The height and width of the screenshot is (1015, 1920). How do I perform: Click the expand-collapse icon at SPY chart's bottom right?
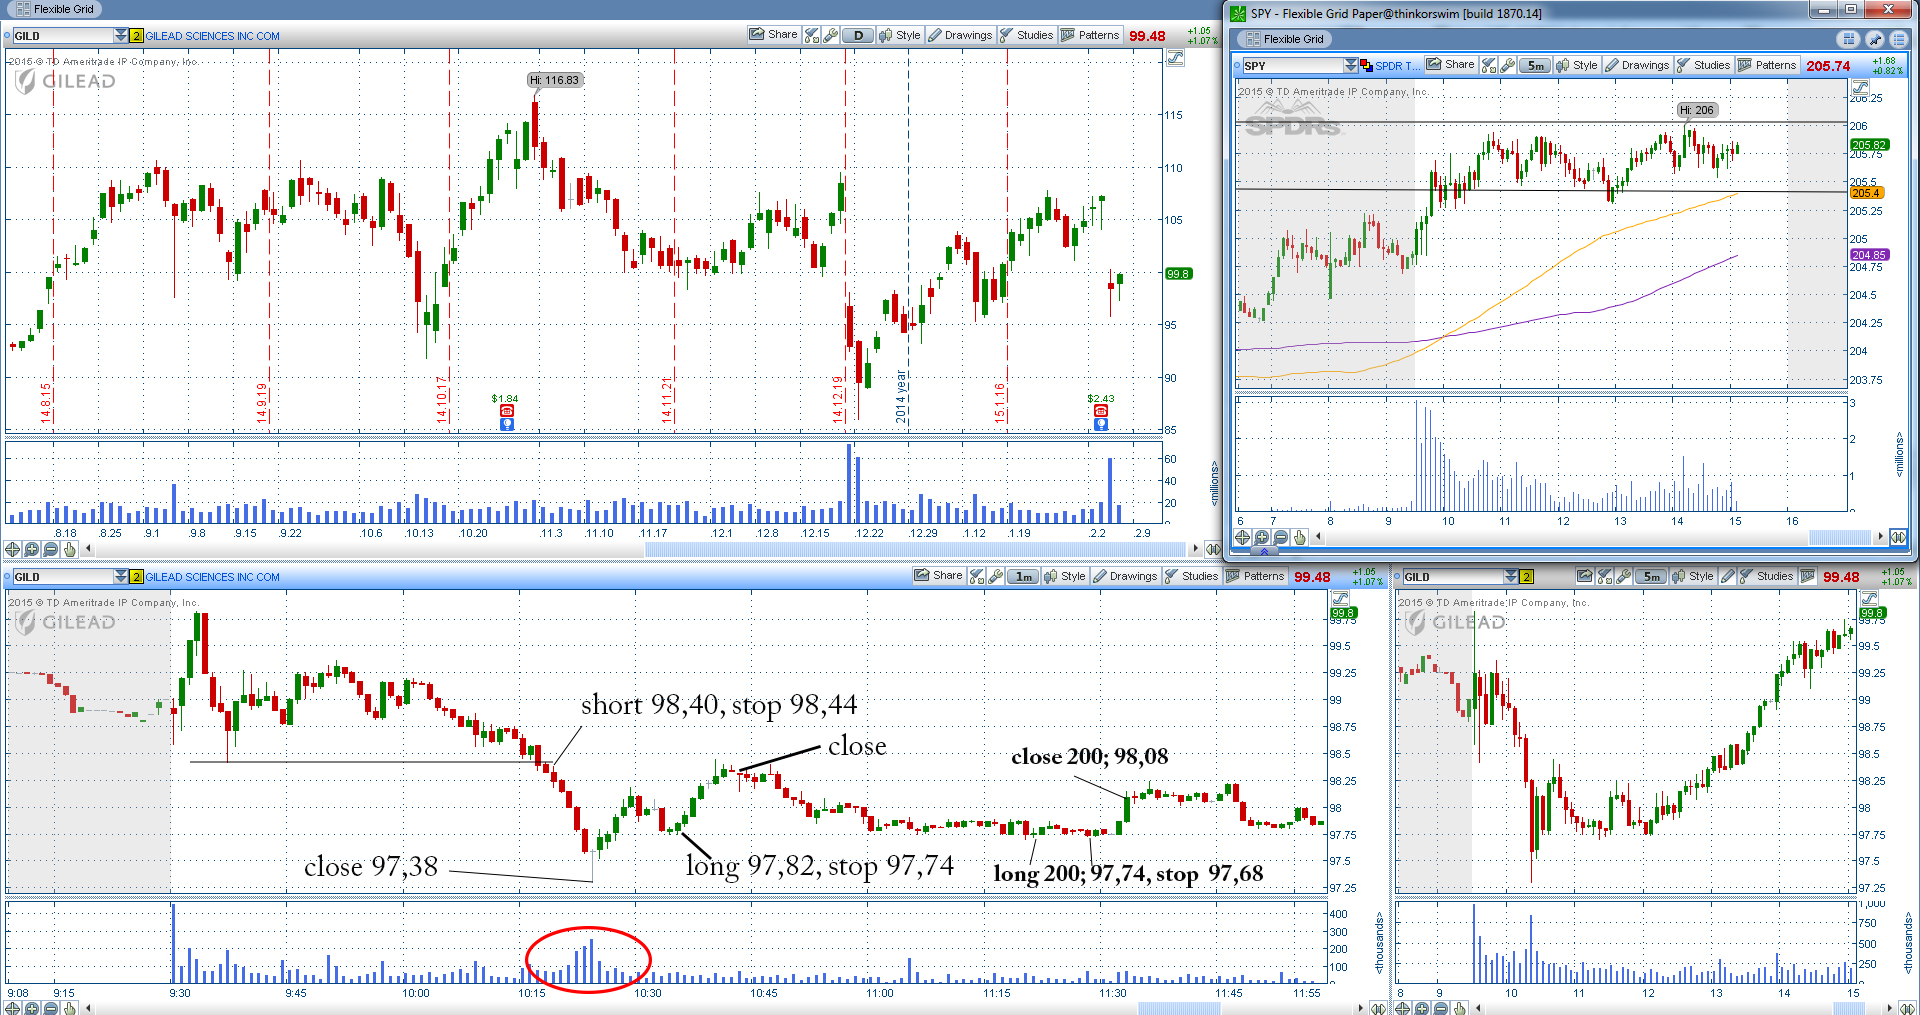click(x=1898, y=537)
